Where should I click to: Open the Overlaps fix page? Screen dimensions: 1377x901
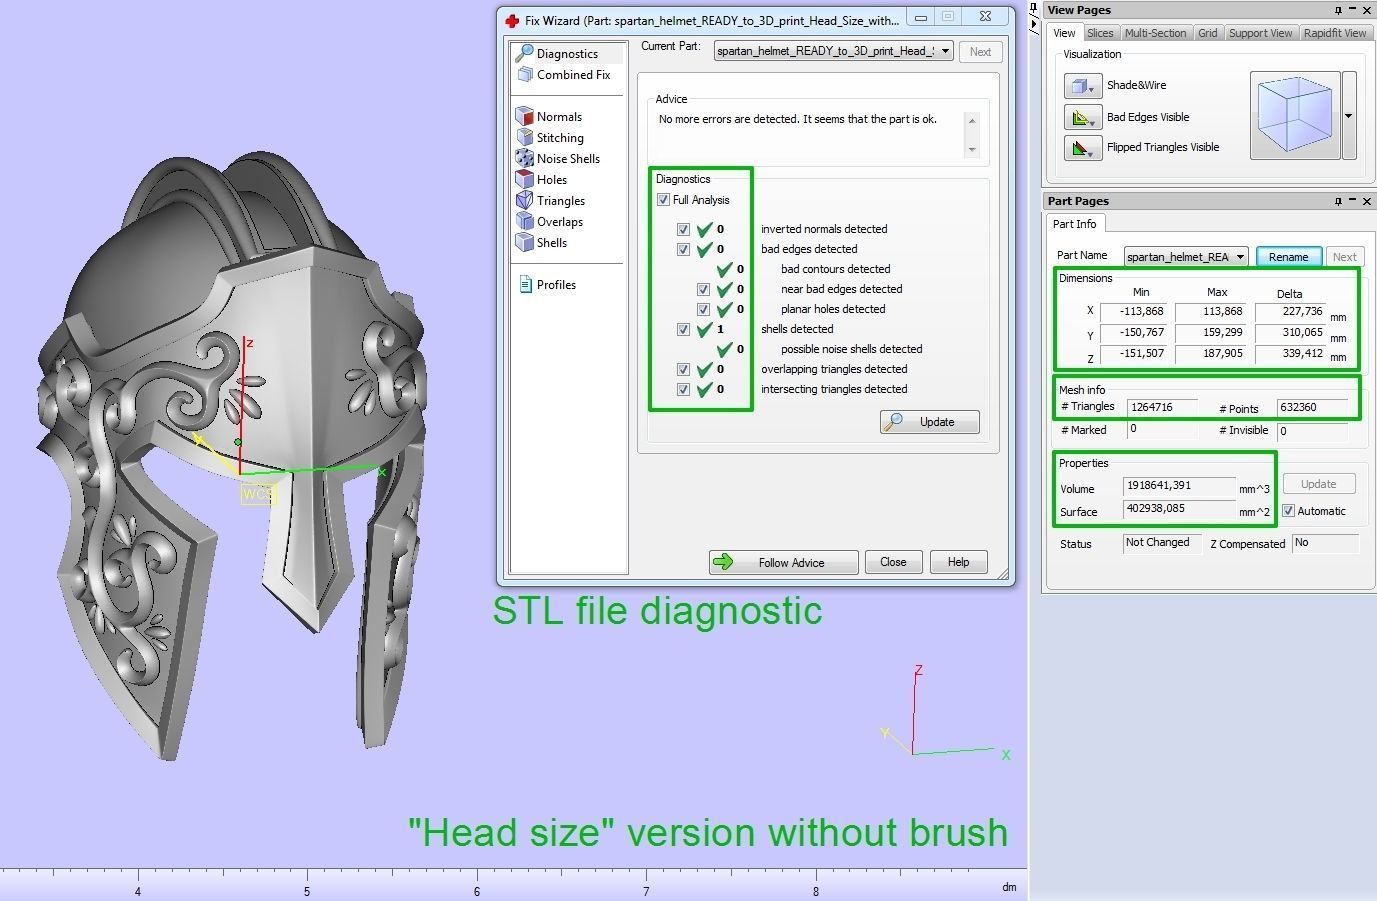coord(550,222)
